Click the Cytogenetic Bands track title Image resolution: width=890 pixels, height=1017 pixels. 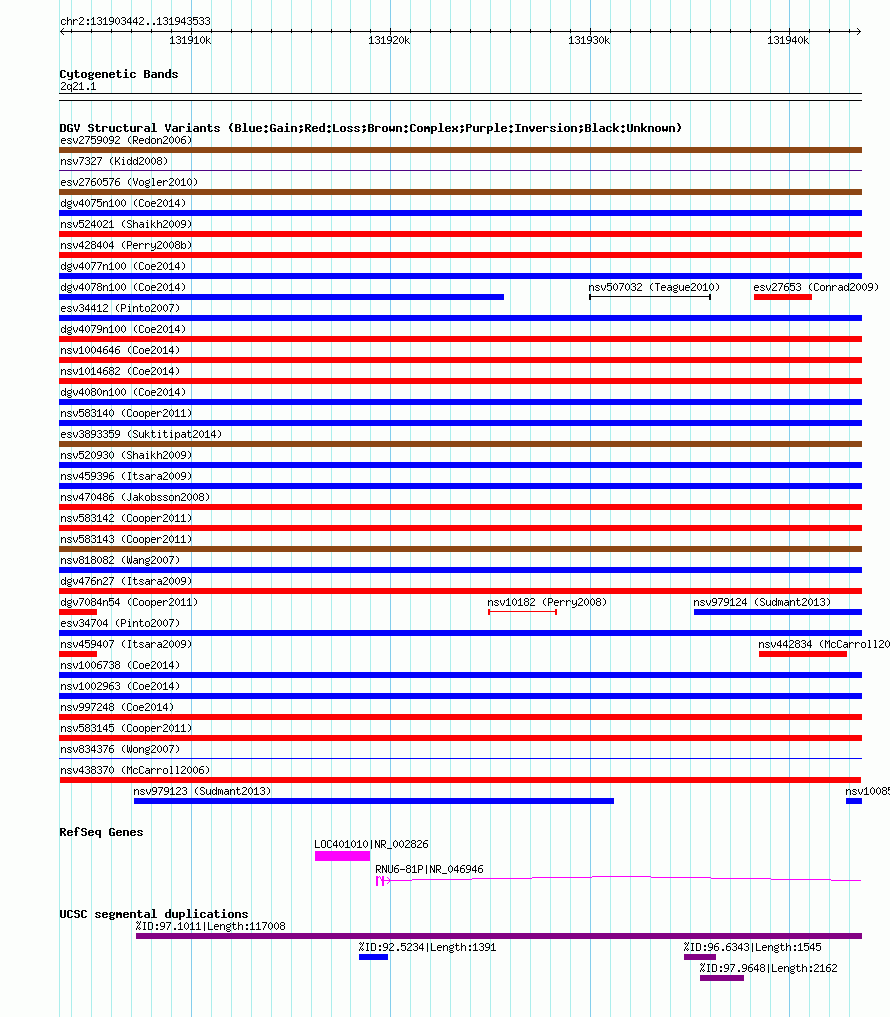pos(119,74)
